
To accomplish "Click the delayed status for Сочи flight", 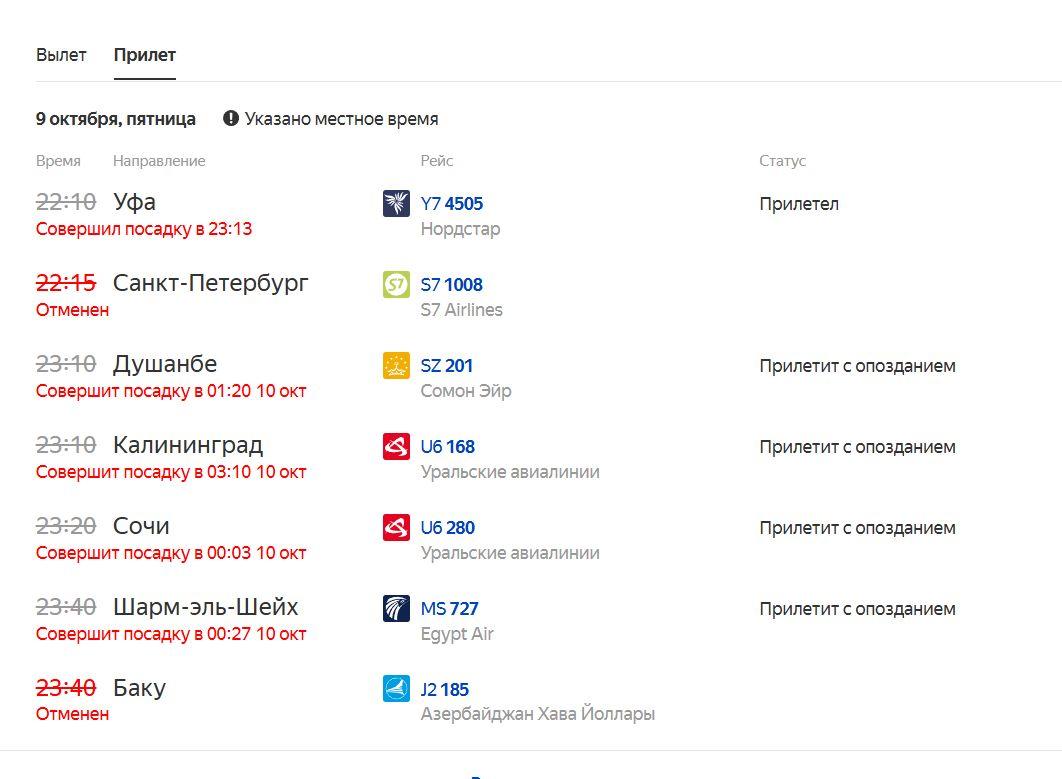I will [x=857, y=528].
